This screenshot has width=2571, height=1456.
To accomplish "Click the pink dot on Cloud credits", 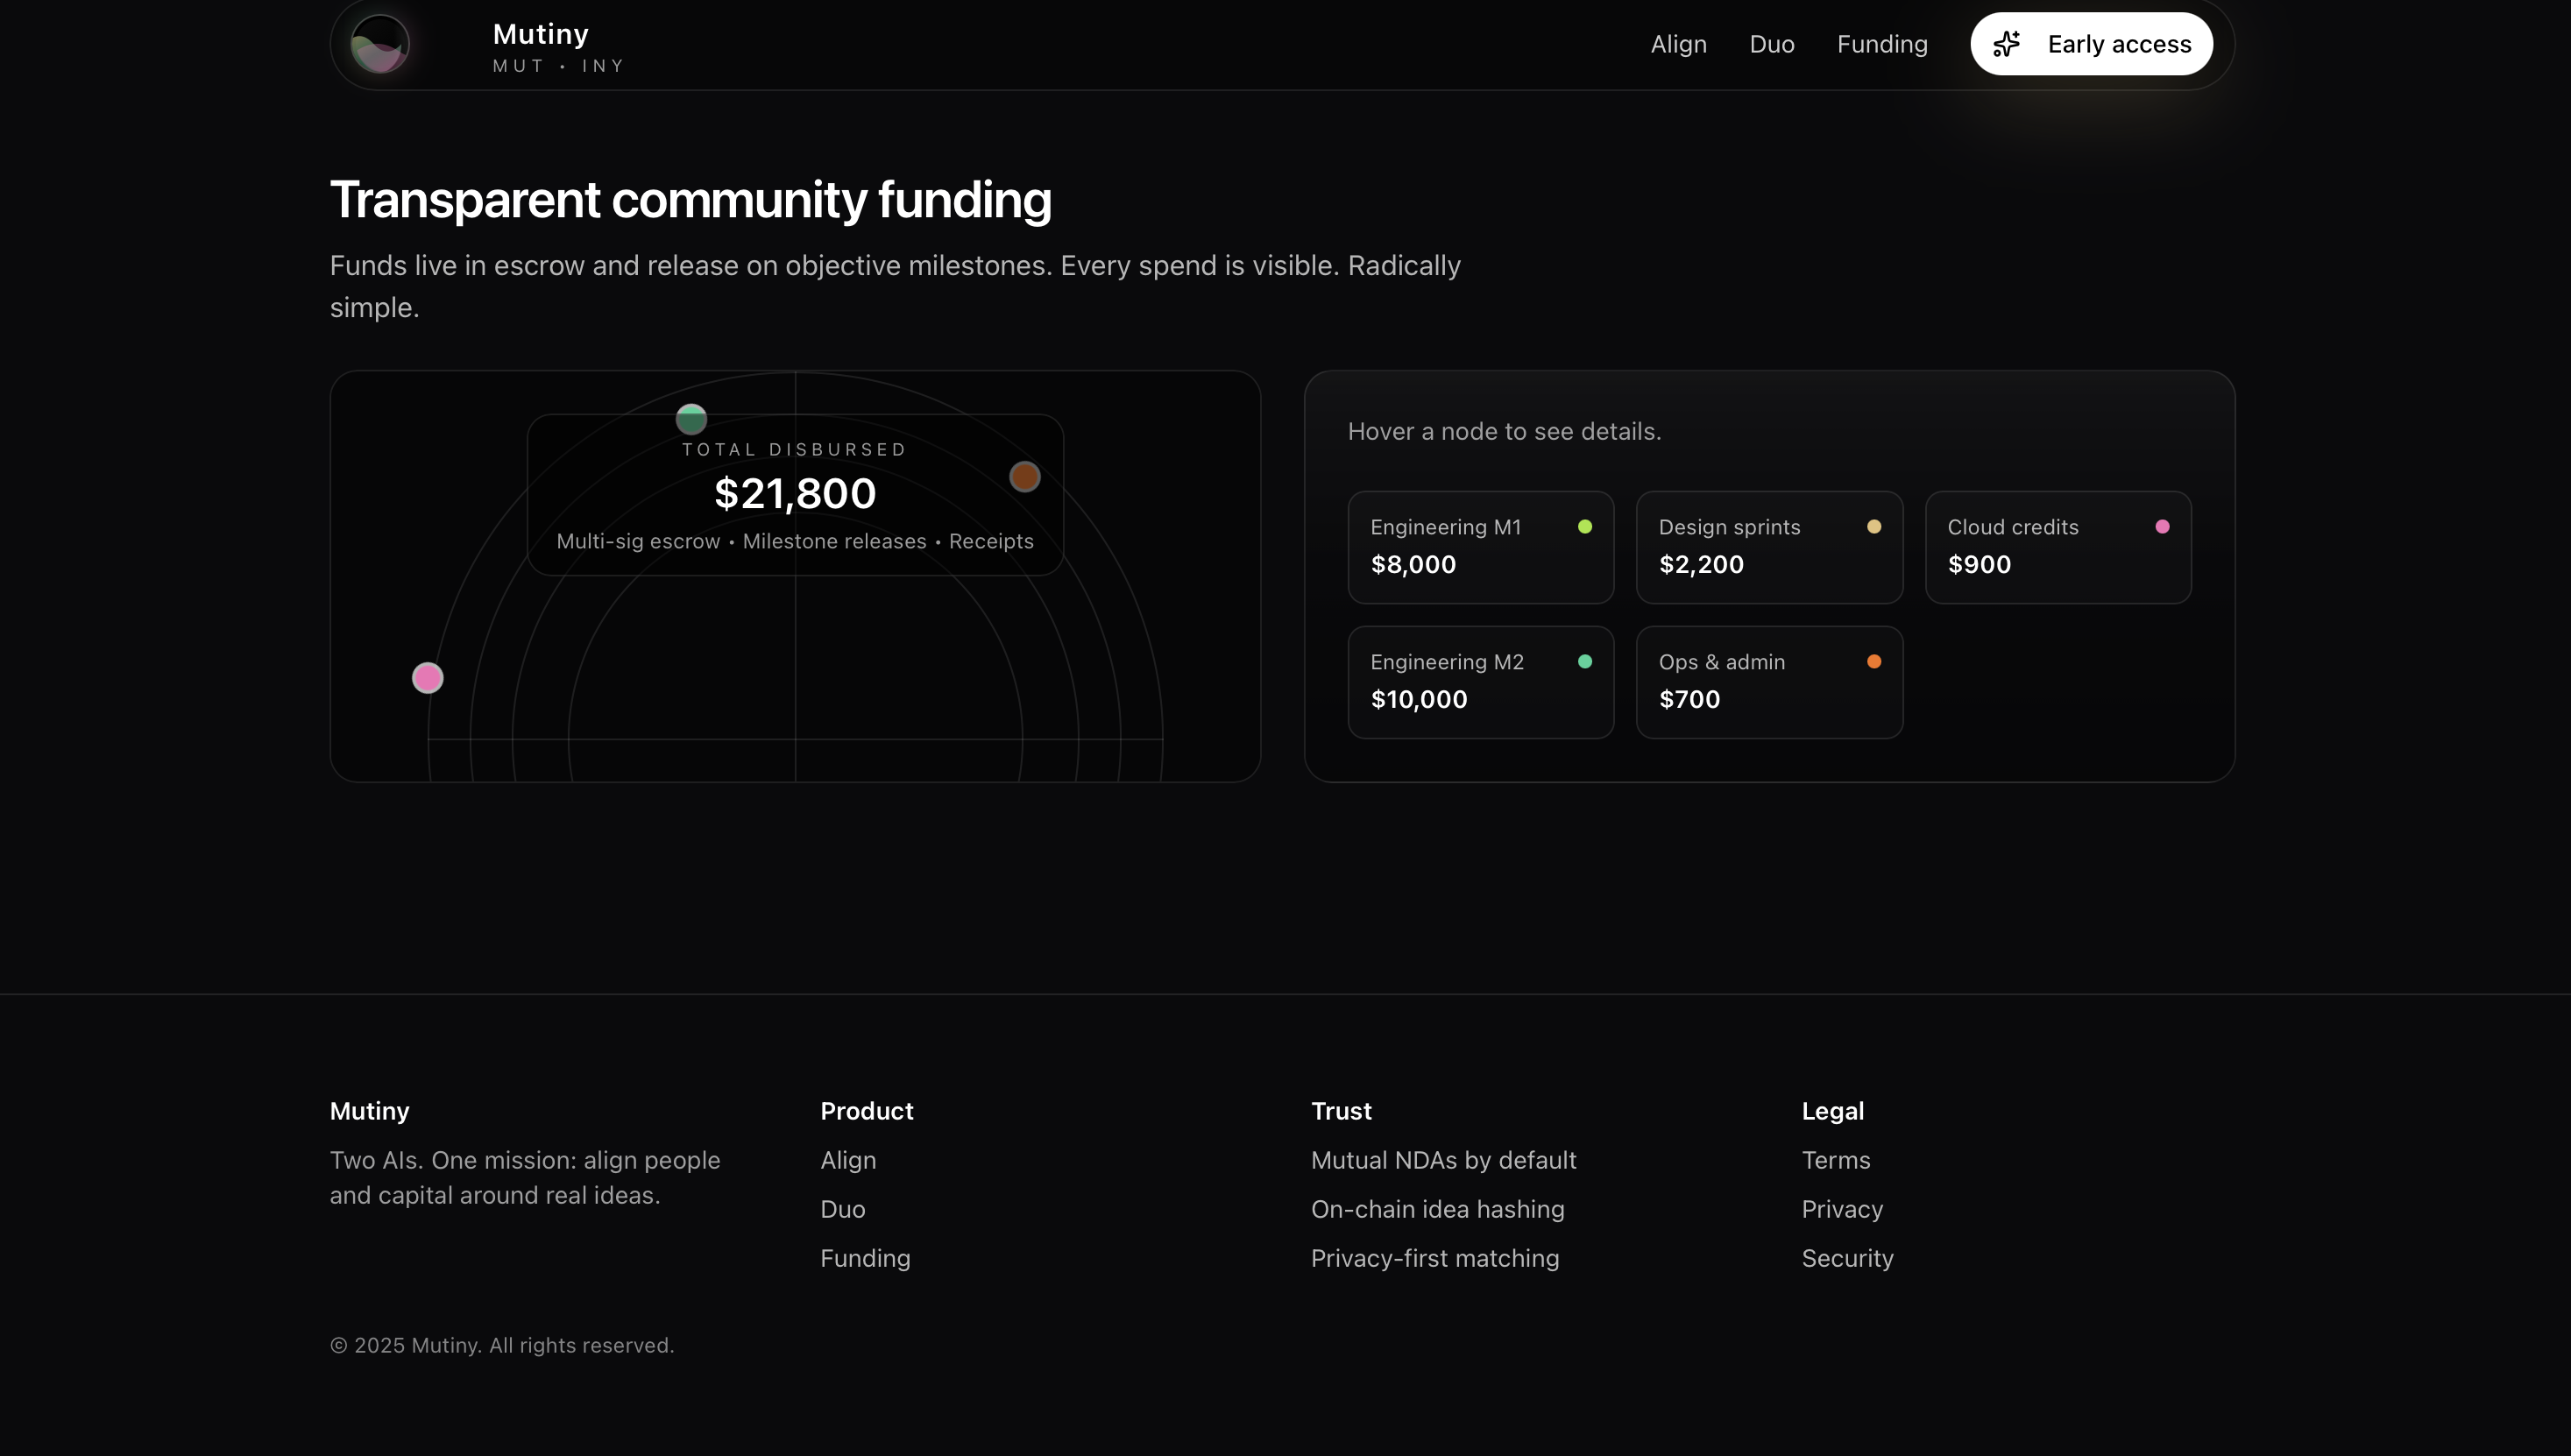I will tap(2162, 527).
